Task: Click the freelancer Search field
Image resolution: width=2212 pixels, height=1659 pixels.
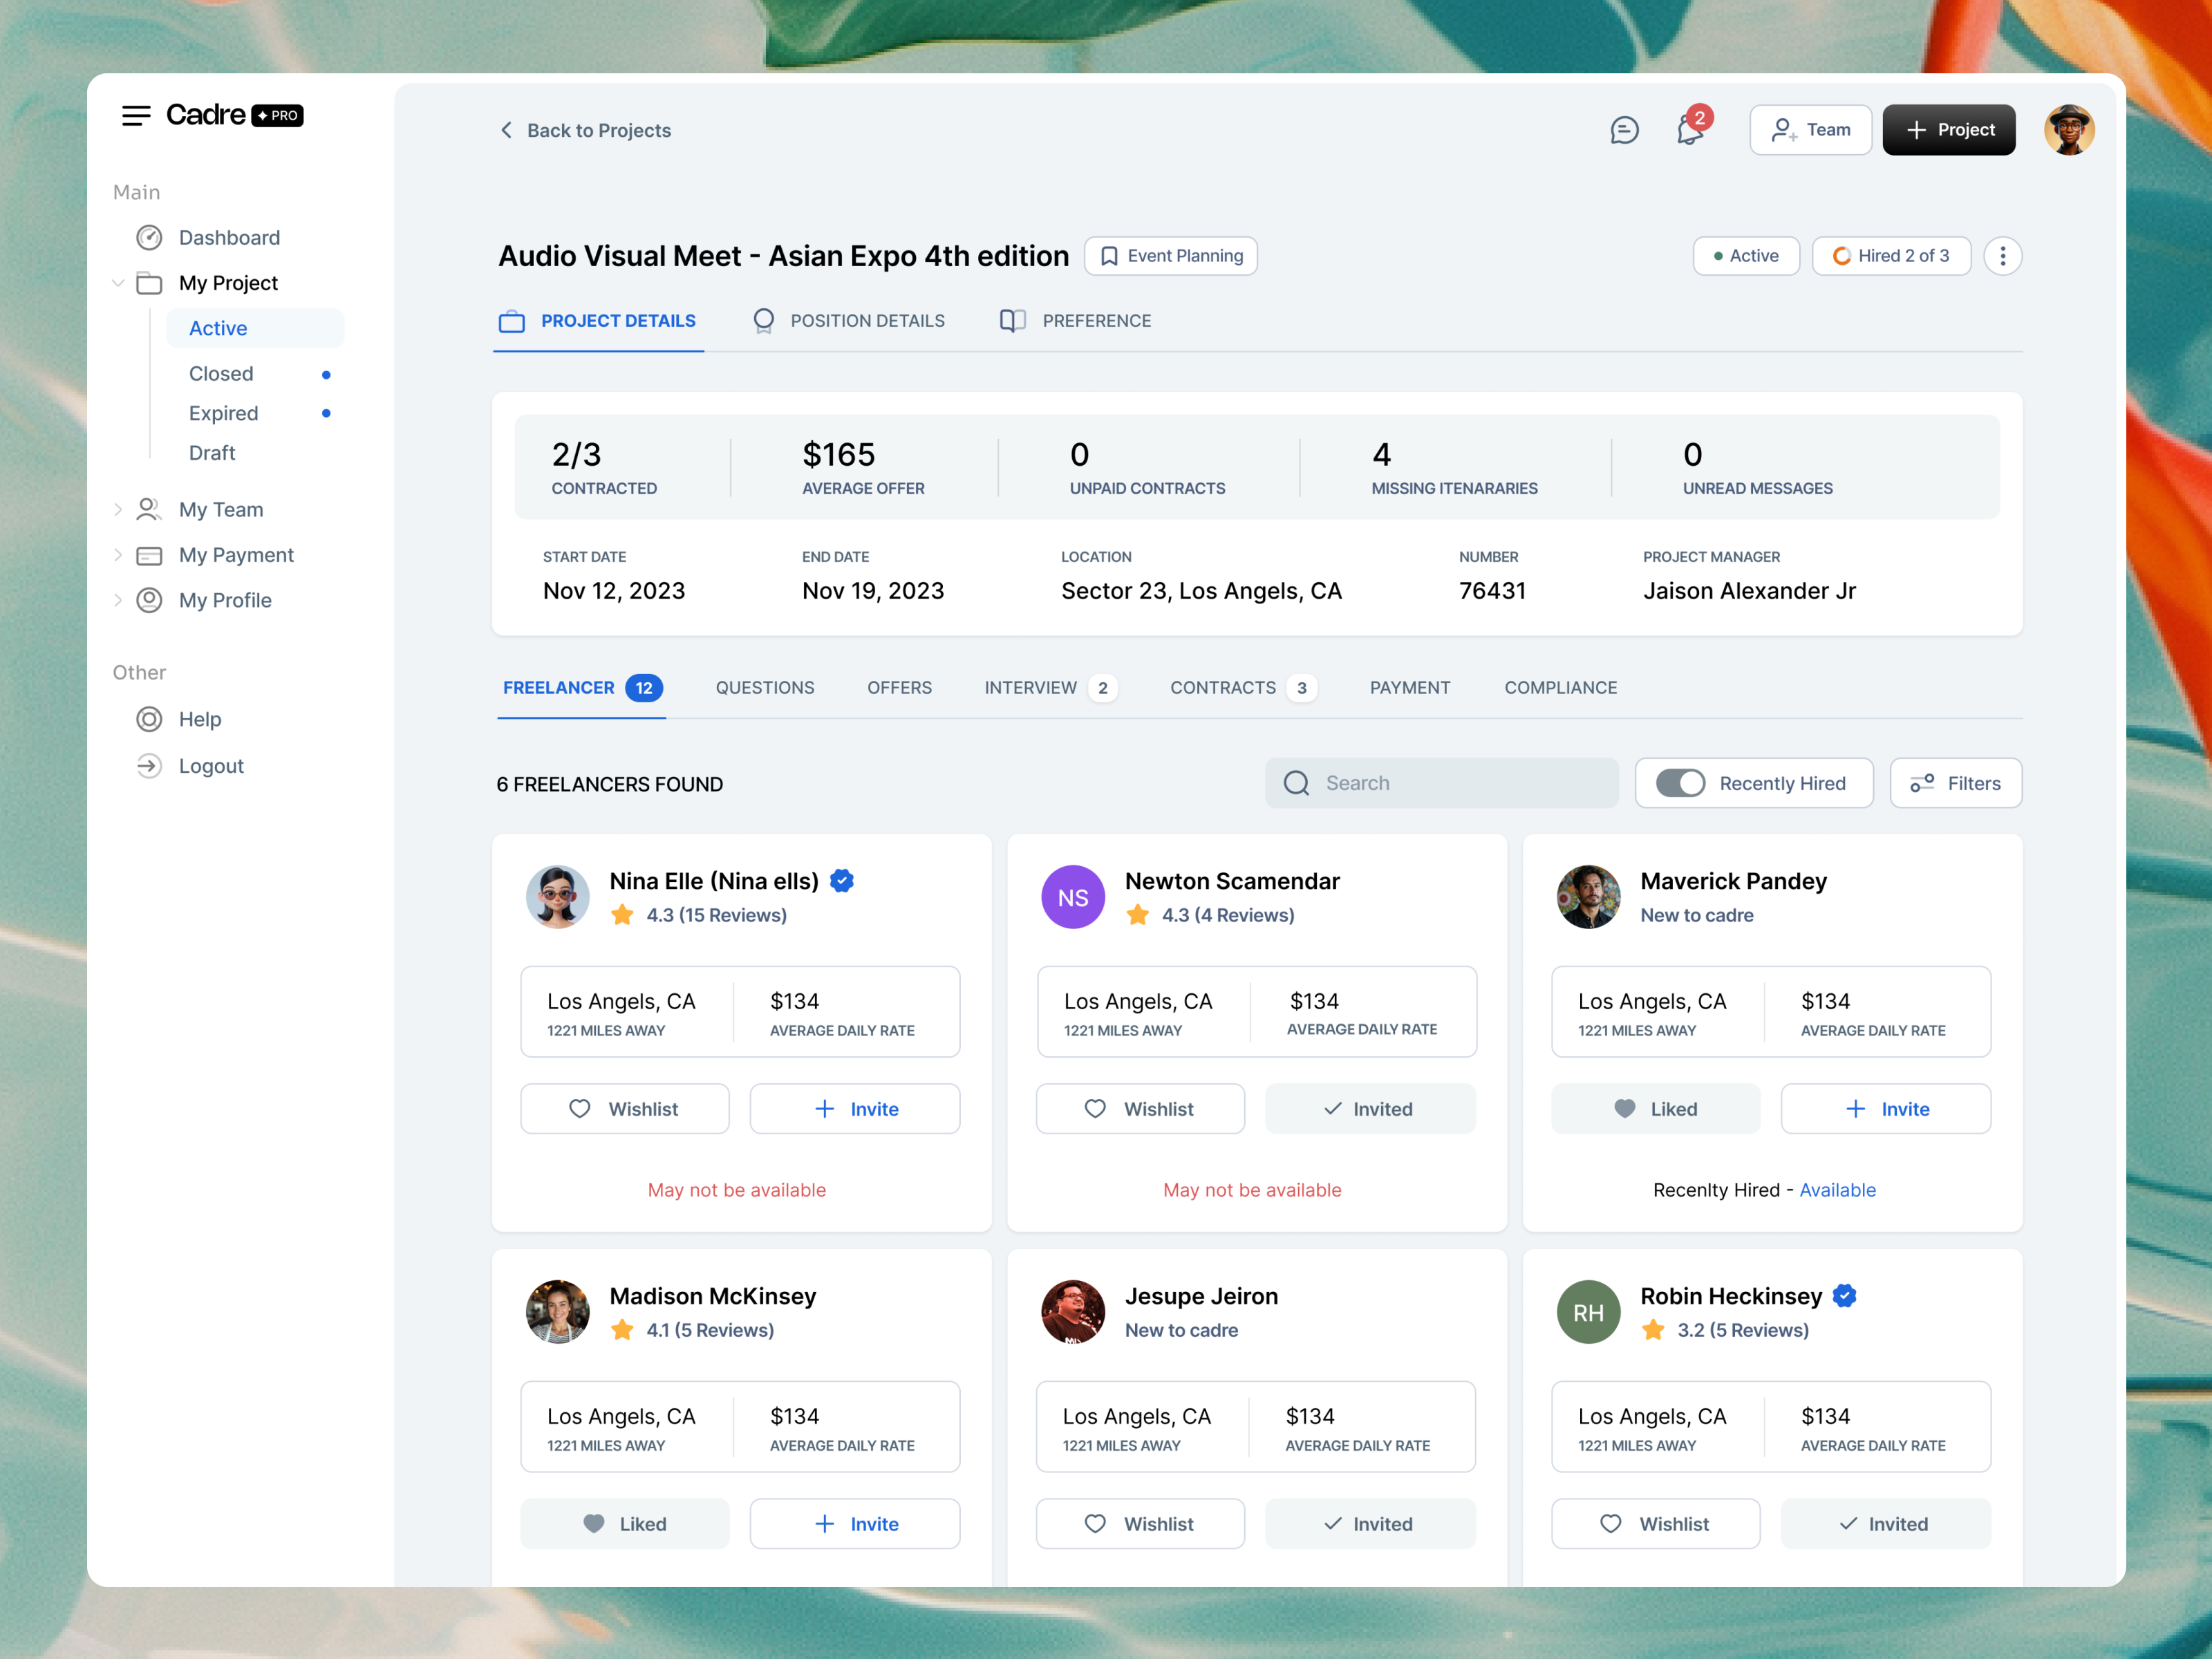Action: pos(1441,783)
